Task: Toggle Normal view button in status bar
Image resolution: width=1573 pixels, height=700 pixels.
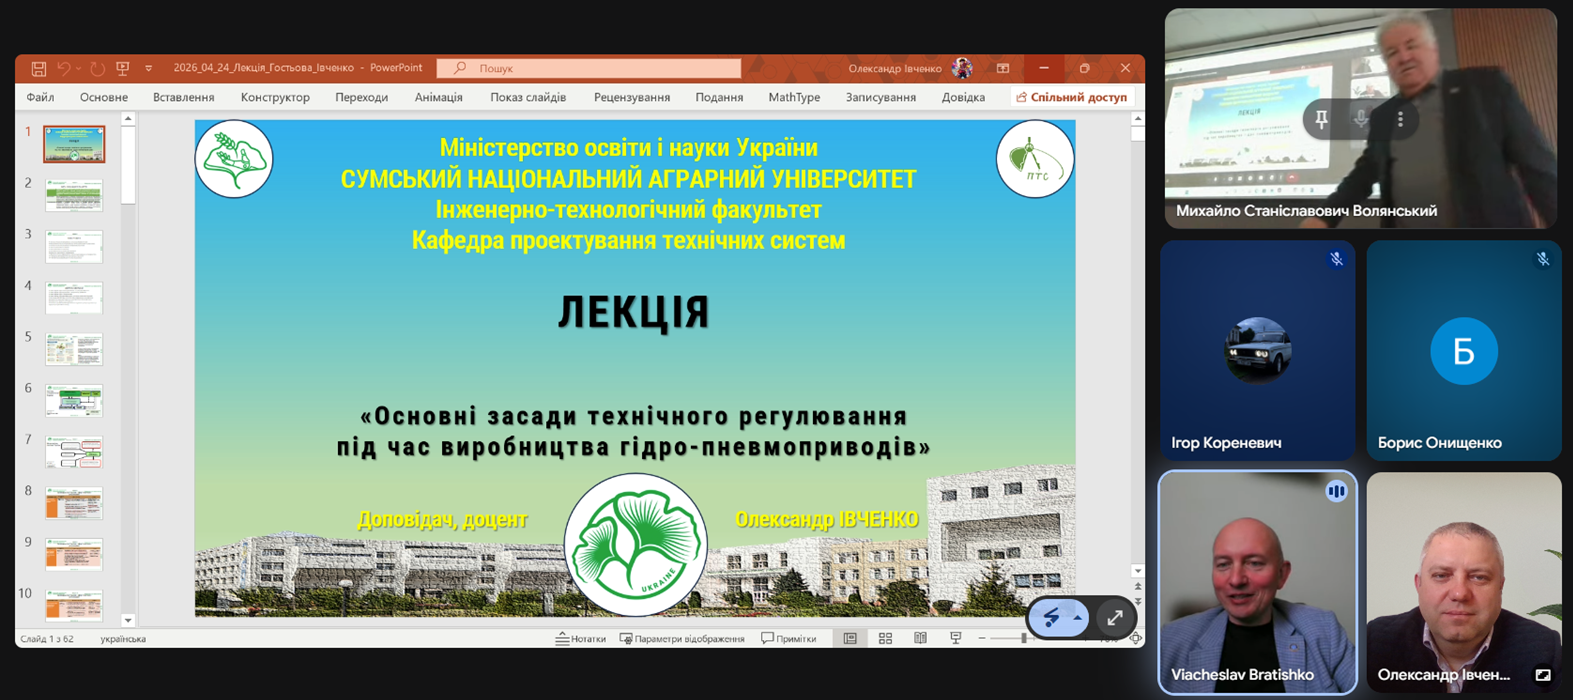Action: coord(850,639)
